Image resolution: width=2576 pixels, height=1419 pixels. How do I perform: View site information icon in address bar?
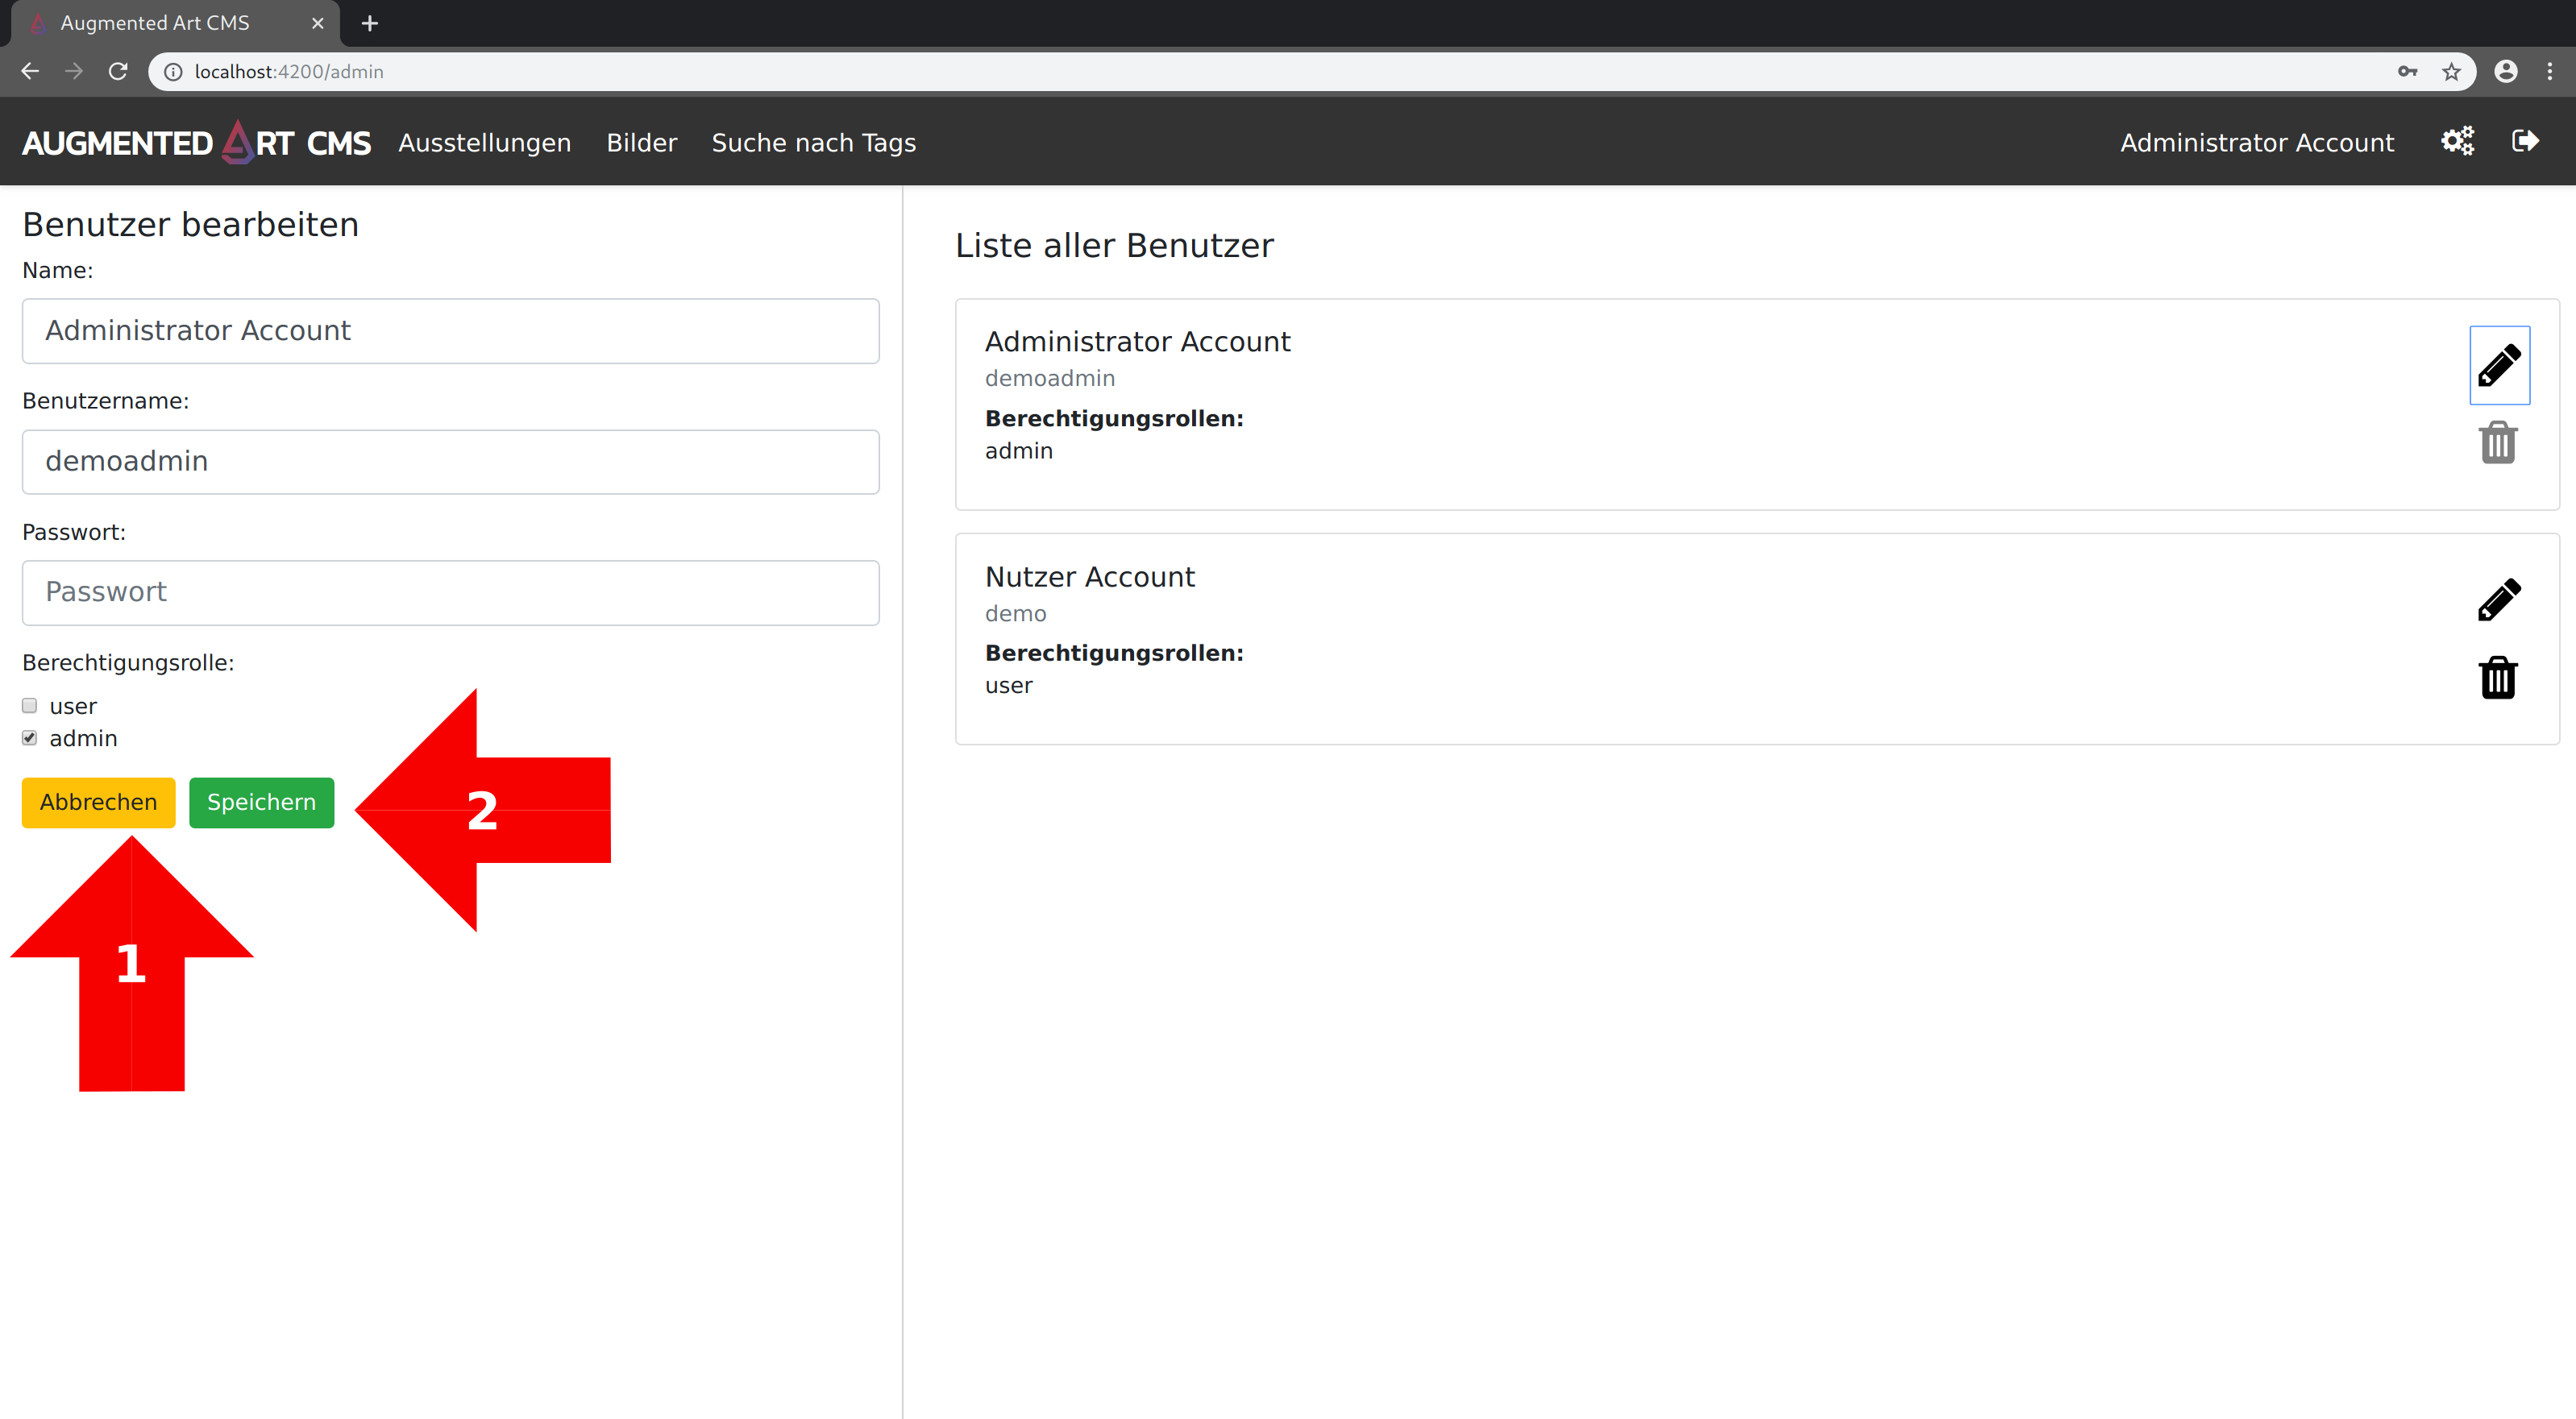(174, 72)
